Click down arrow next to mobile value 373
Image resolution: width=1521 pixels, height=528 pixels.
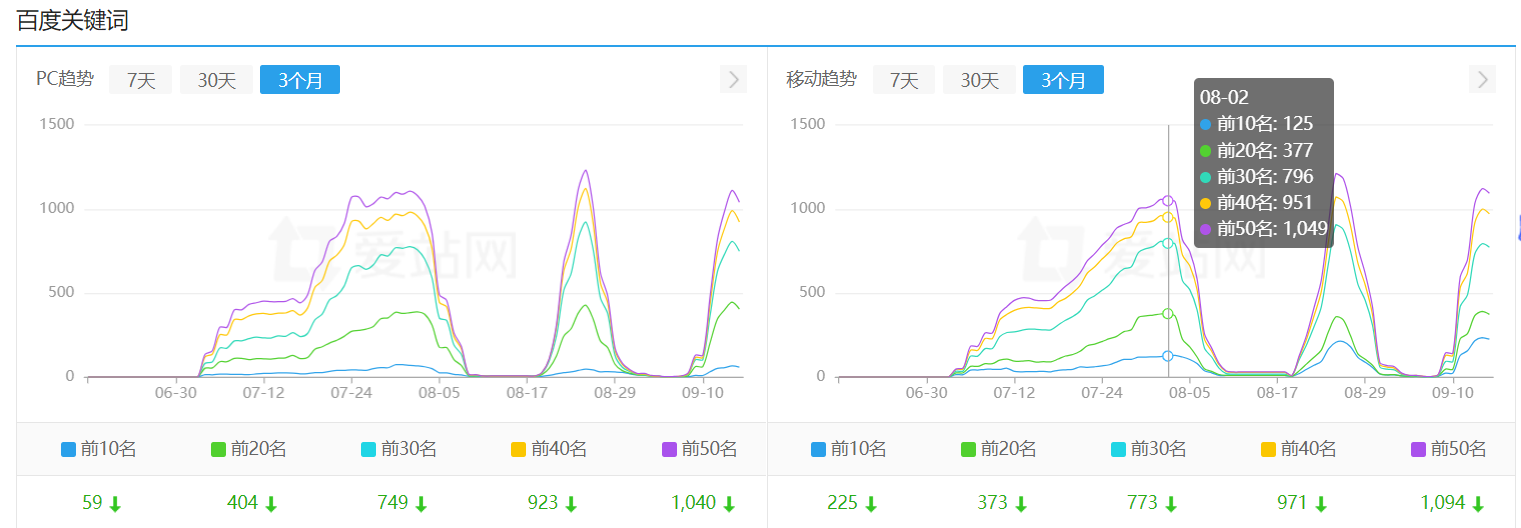tap(1020, 504)
